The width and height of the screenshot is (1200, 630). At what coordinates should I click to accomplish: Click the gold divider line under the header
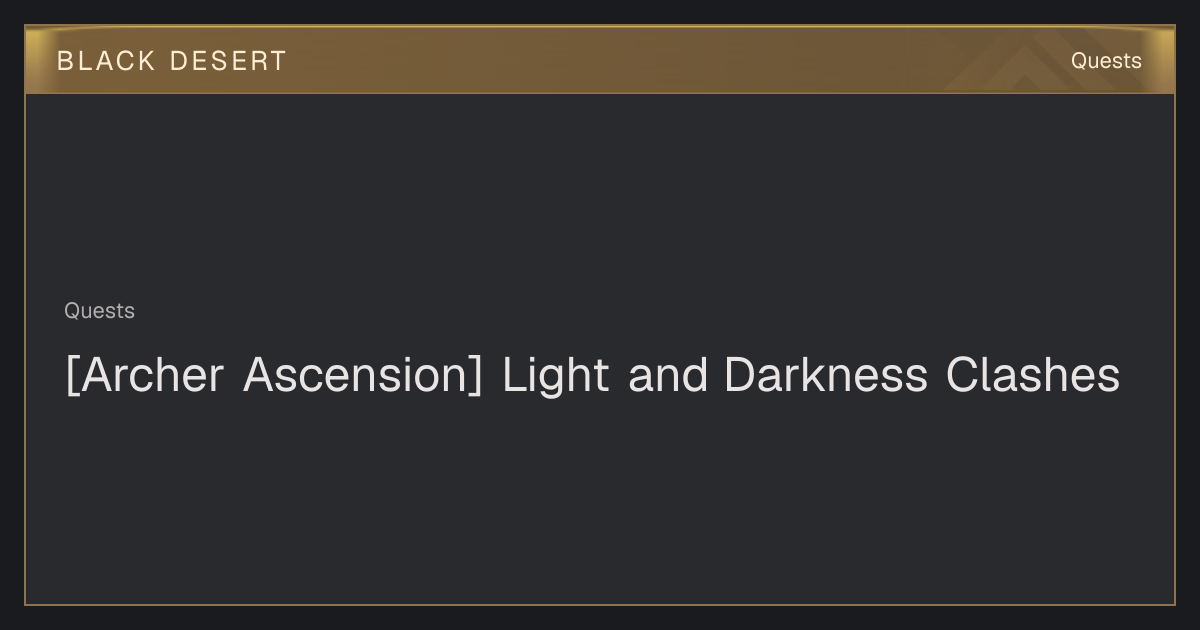600,93
